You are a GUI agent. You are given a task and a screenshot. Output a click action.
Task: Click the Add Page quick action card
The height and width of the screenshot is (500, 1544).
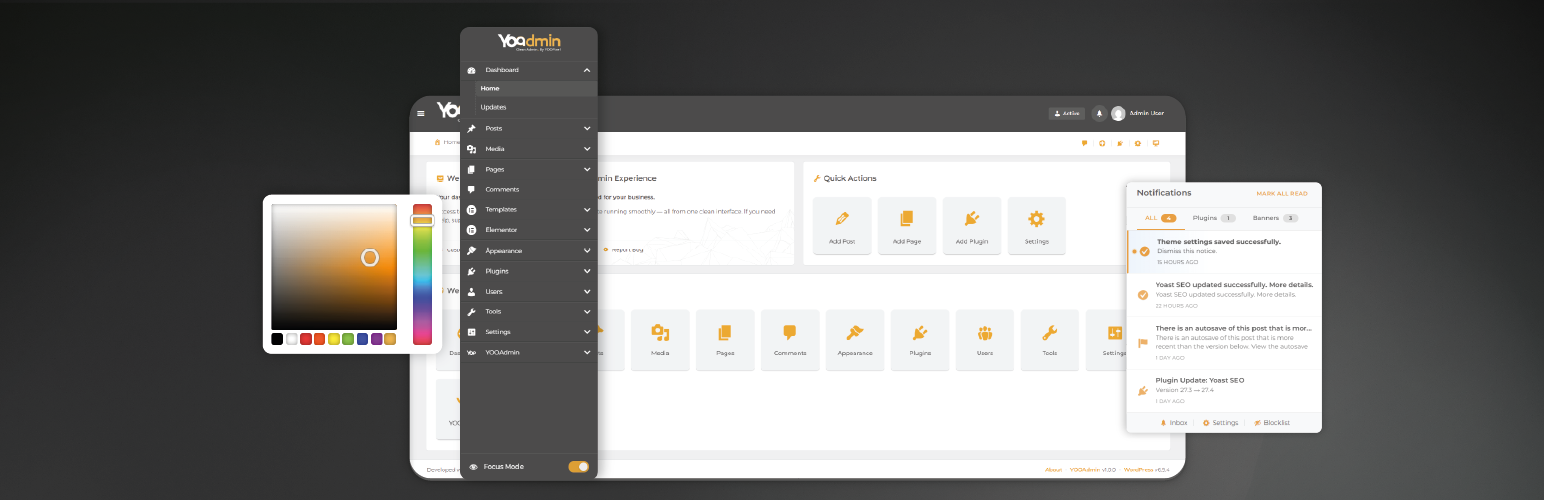point(907,226)
